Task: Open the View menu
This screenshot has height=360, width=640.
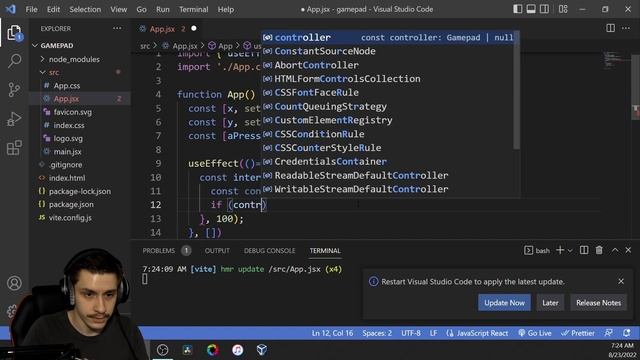Action: pyautogui.click(x=118, y=9)
